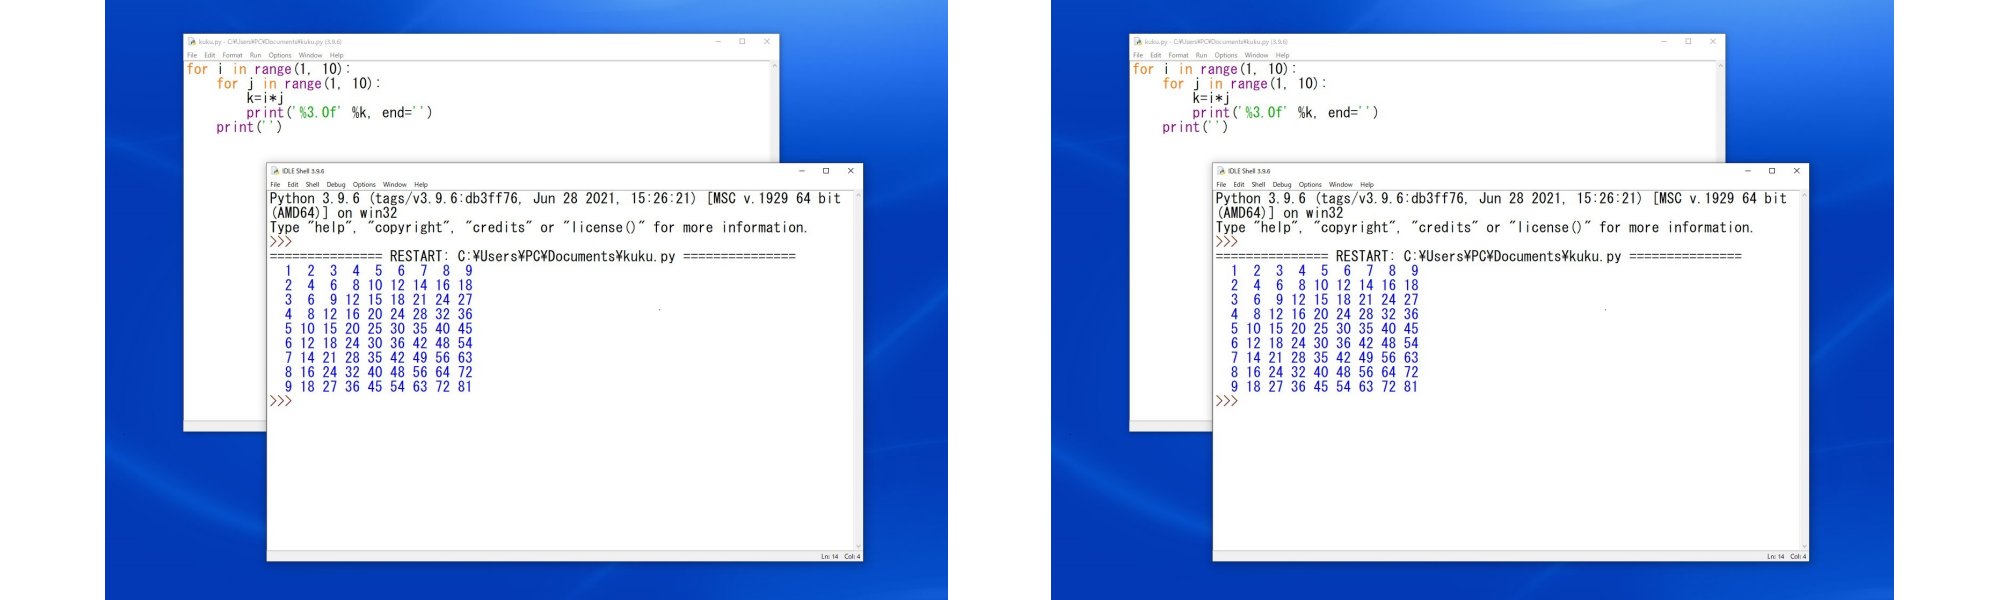2000x600 pixels.
Task: Open Options menu of left-copy IDLE Shell
Action: [x=364, y=184]
